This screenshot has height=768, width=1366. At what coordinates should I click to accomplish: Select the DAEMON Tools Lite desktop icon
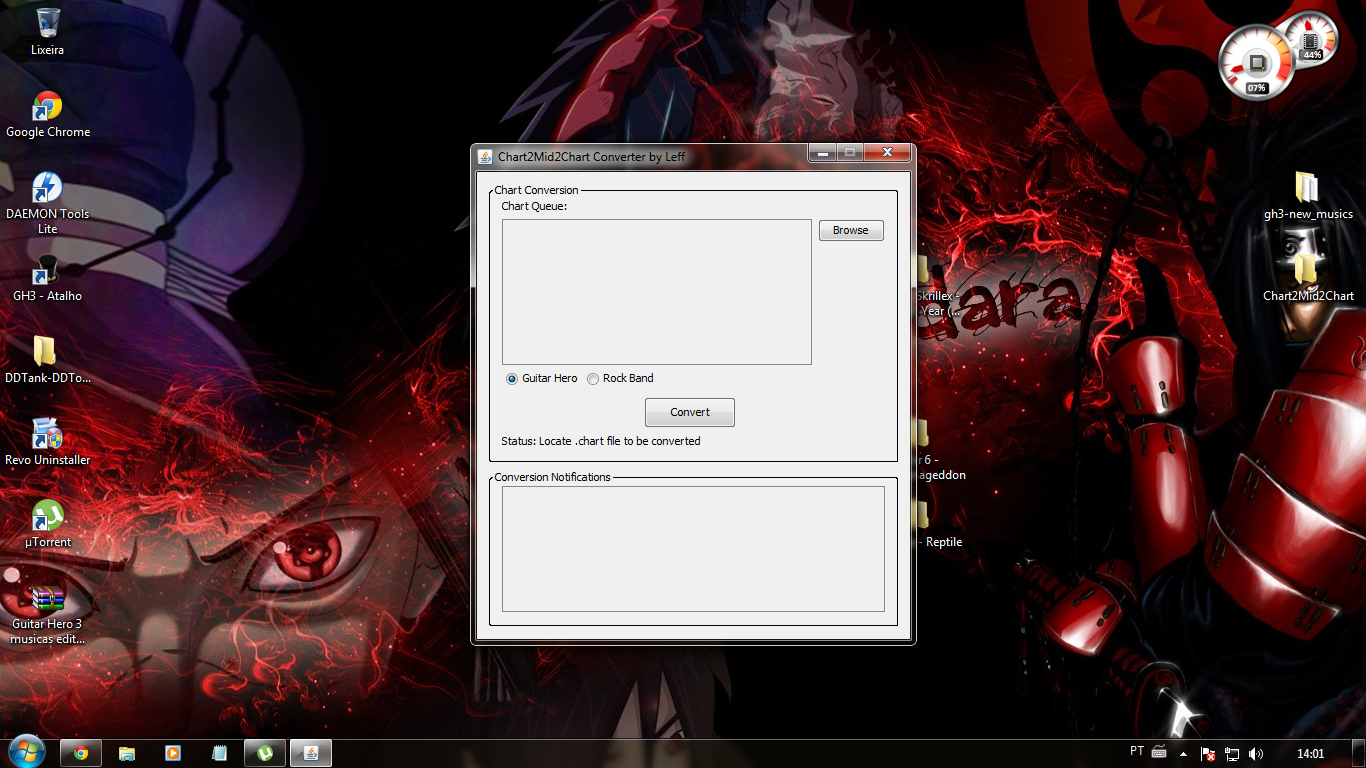(x=47, y=203)
